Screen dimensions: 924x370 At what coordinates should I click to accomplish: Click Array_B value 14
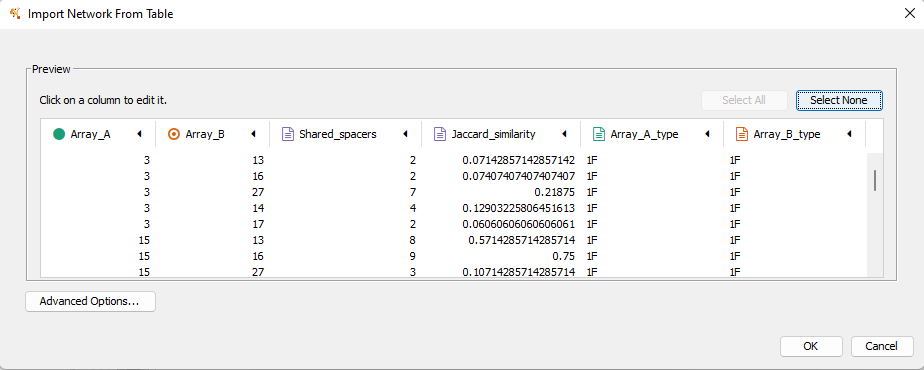(257, 208)
